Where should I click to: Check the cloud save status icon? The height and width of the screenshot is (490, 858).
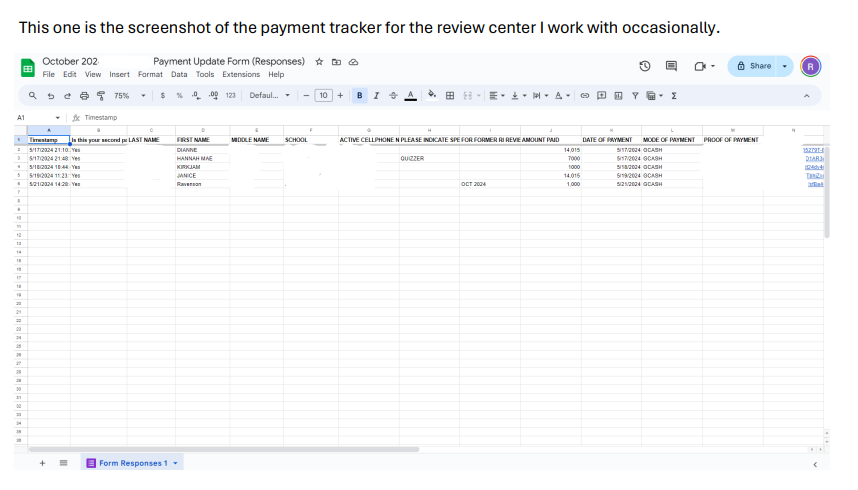coord(353,62)
